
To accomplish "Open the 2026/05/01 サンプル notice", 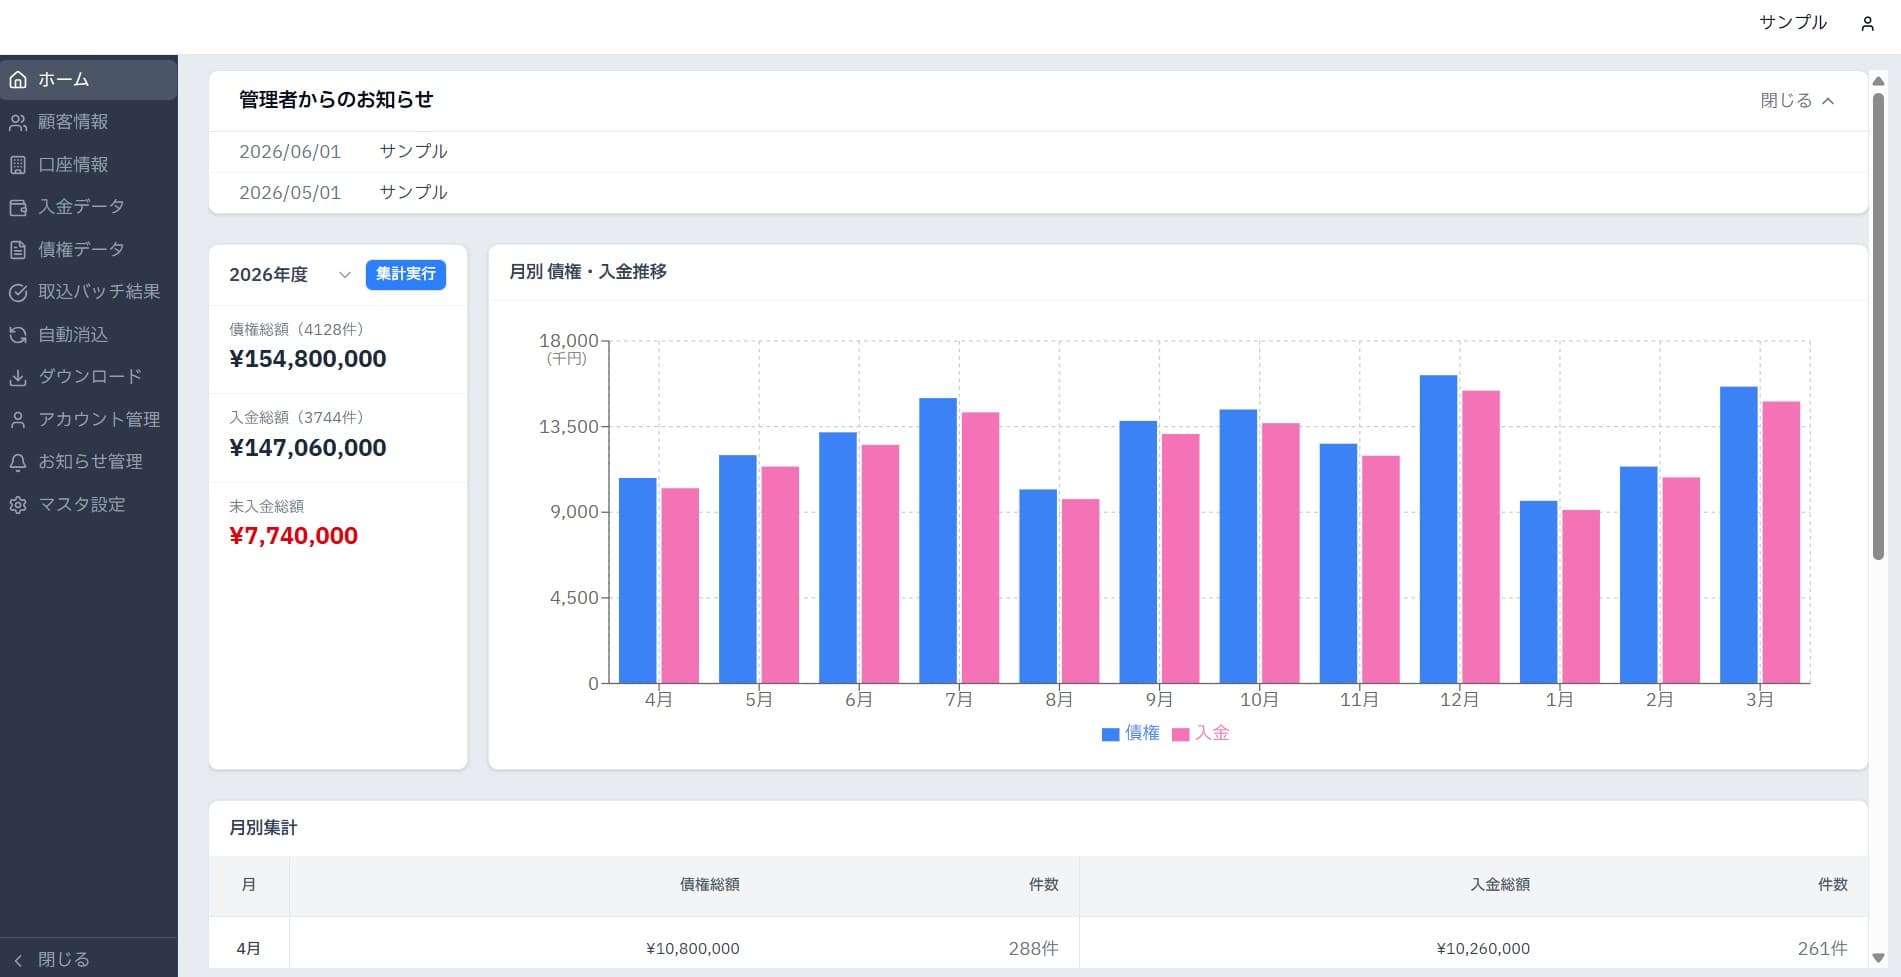I will pos(1038,193).
